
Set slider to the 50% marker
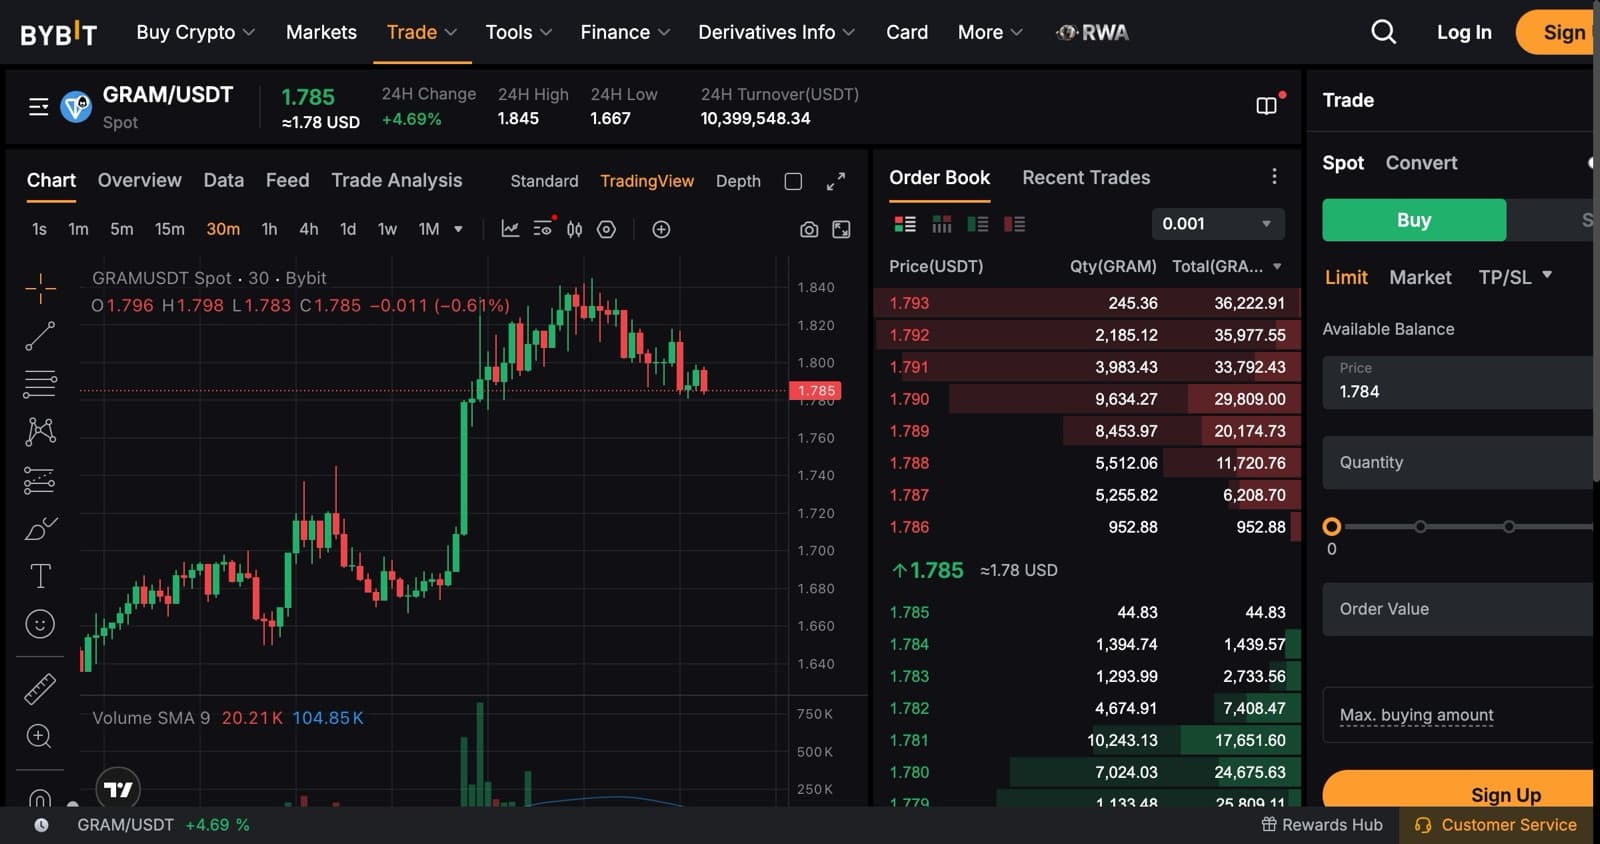click(x=1509, y=526)
